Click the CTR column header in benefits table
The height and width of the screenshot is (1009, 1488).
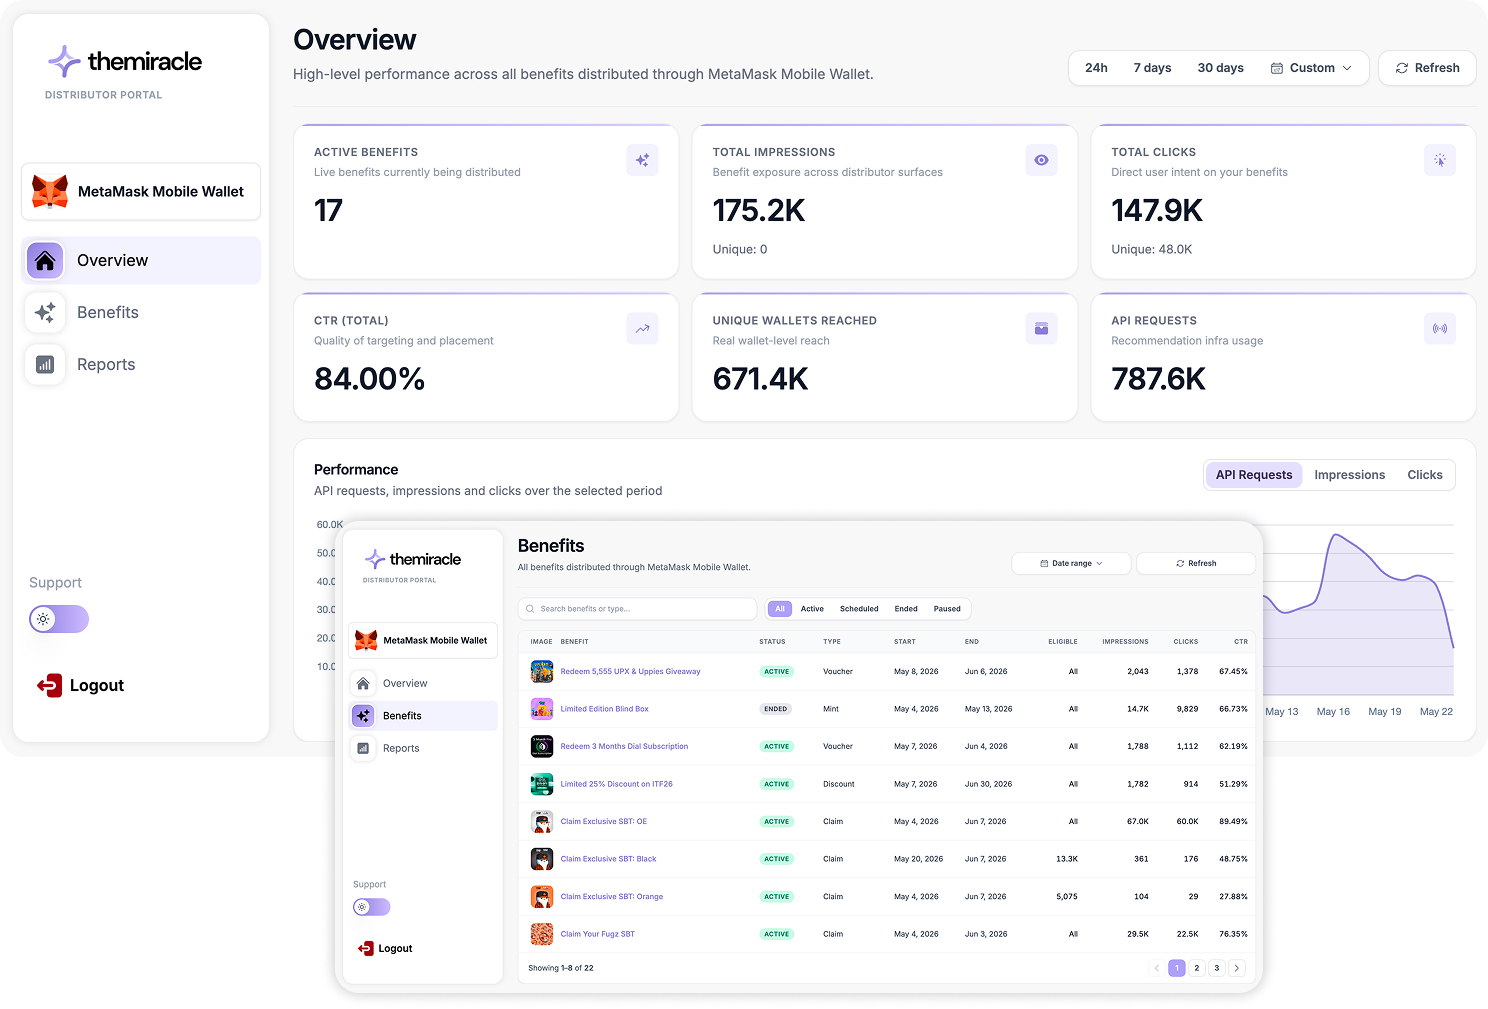[x=1241, y=642]
